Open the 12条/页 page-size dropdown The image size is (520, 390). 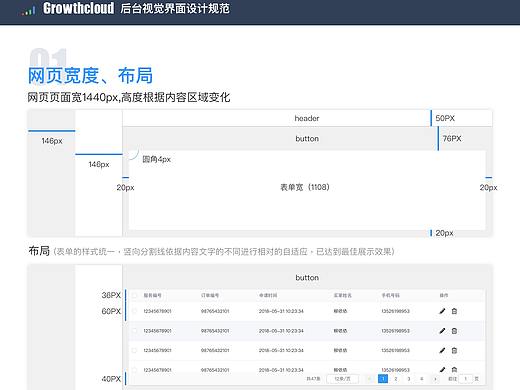point(343,379)
